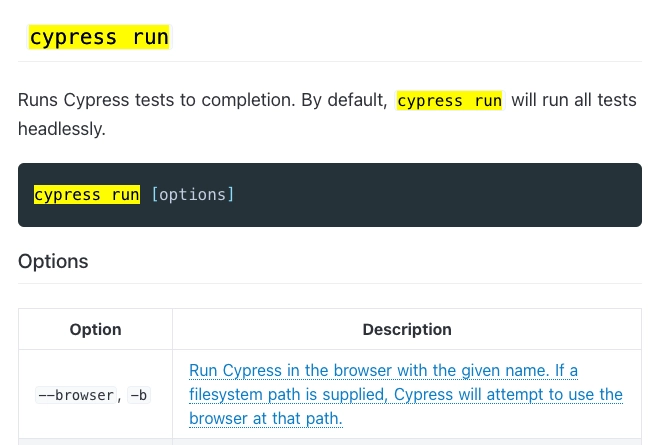Image resolution: width=654 pixels, height=445 pixels.
Task: Open 'Run Cypress in the browser' description link
Action: 406,395
